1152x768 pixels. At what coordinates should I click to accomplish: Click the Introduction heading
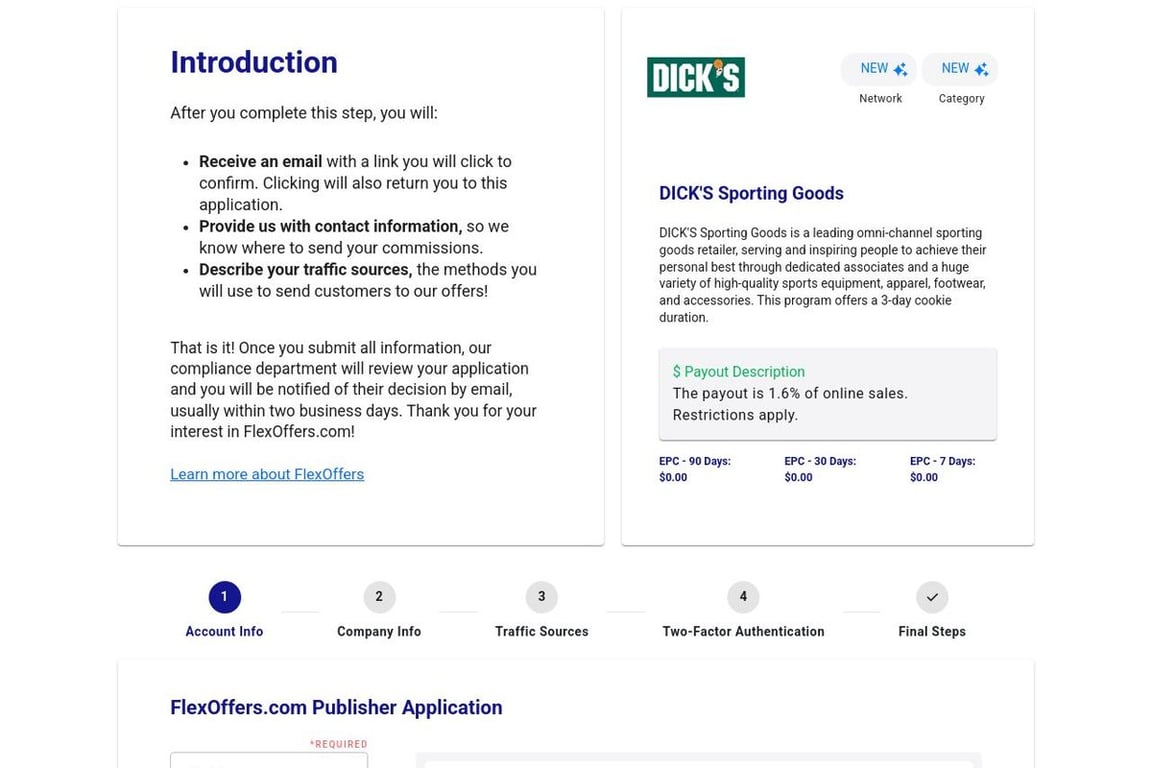[x=253, y=62]
